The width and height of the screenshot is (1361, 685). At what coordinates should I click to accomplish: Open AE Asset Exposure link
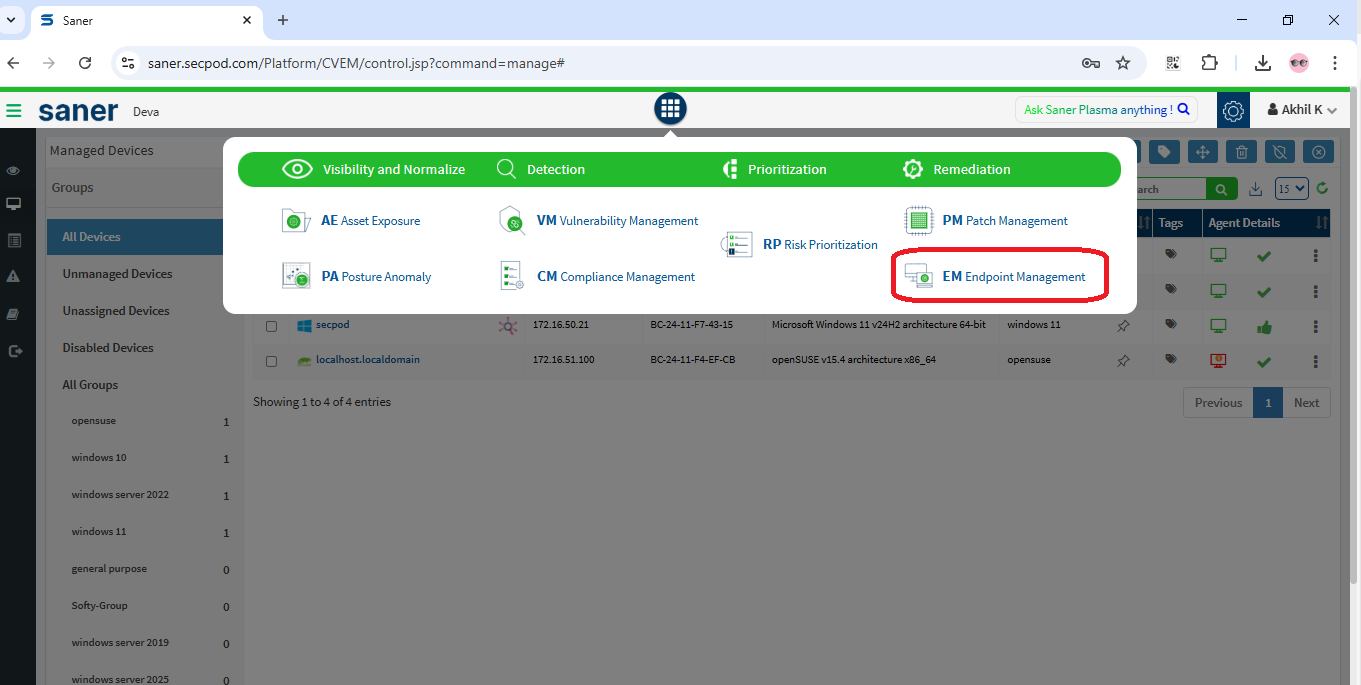[370, 221]
